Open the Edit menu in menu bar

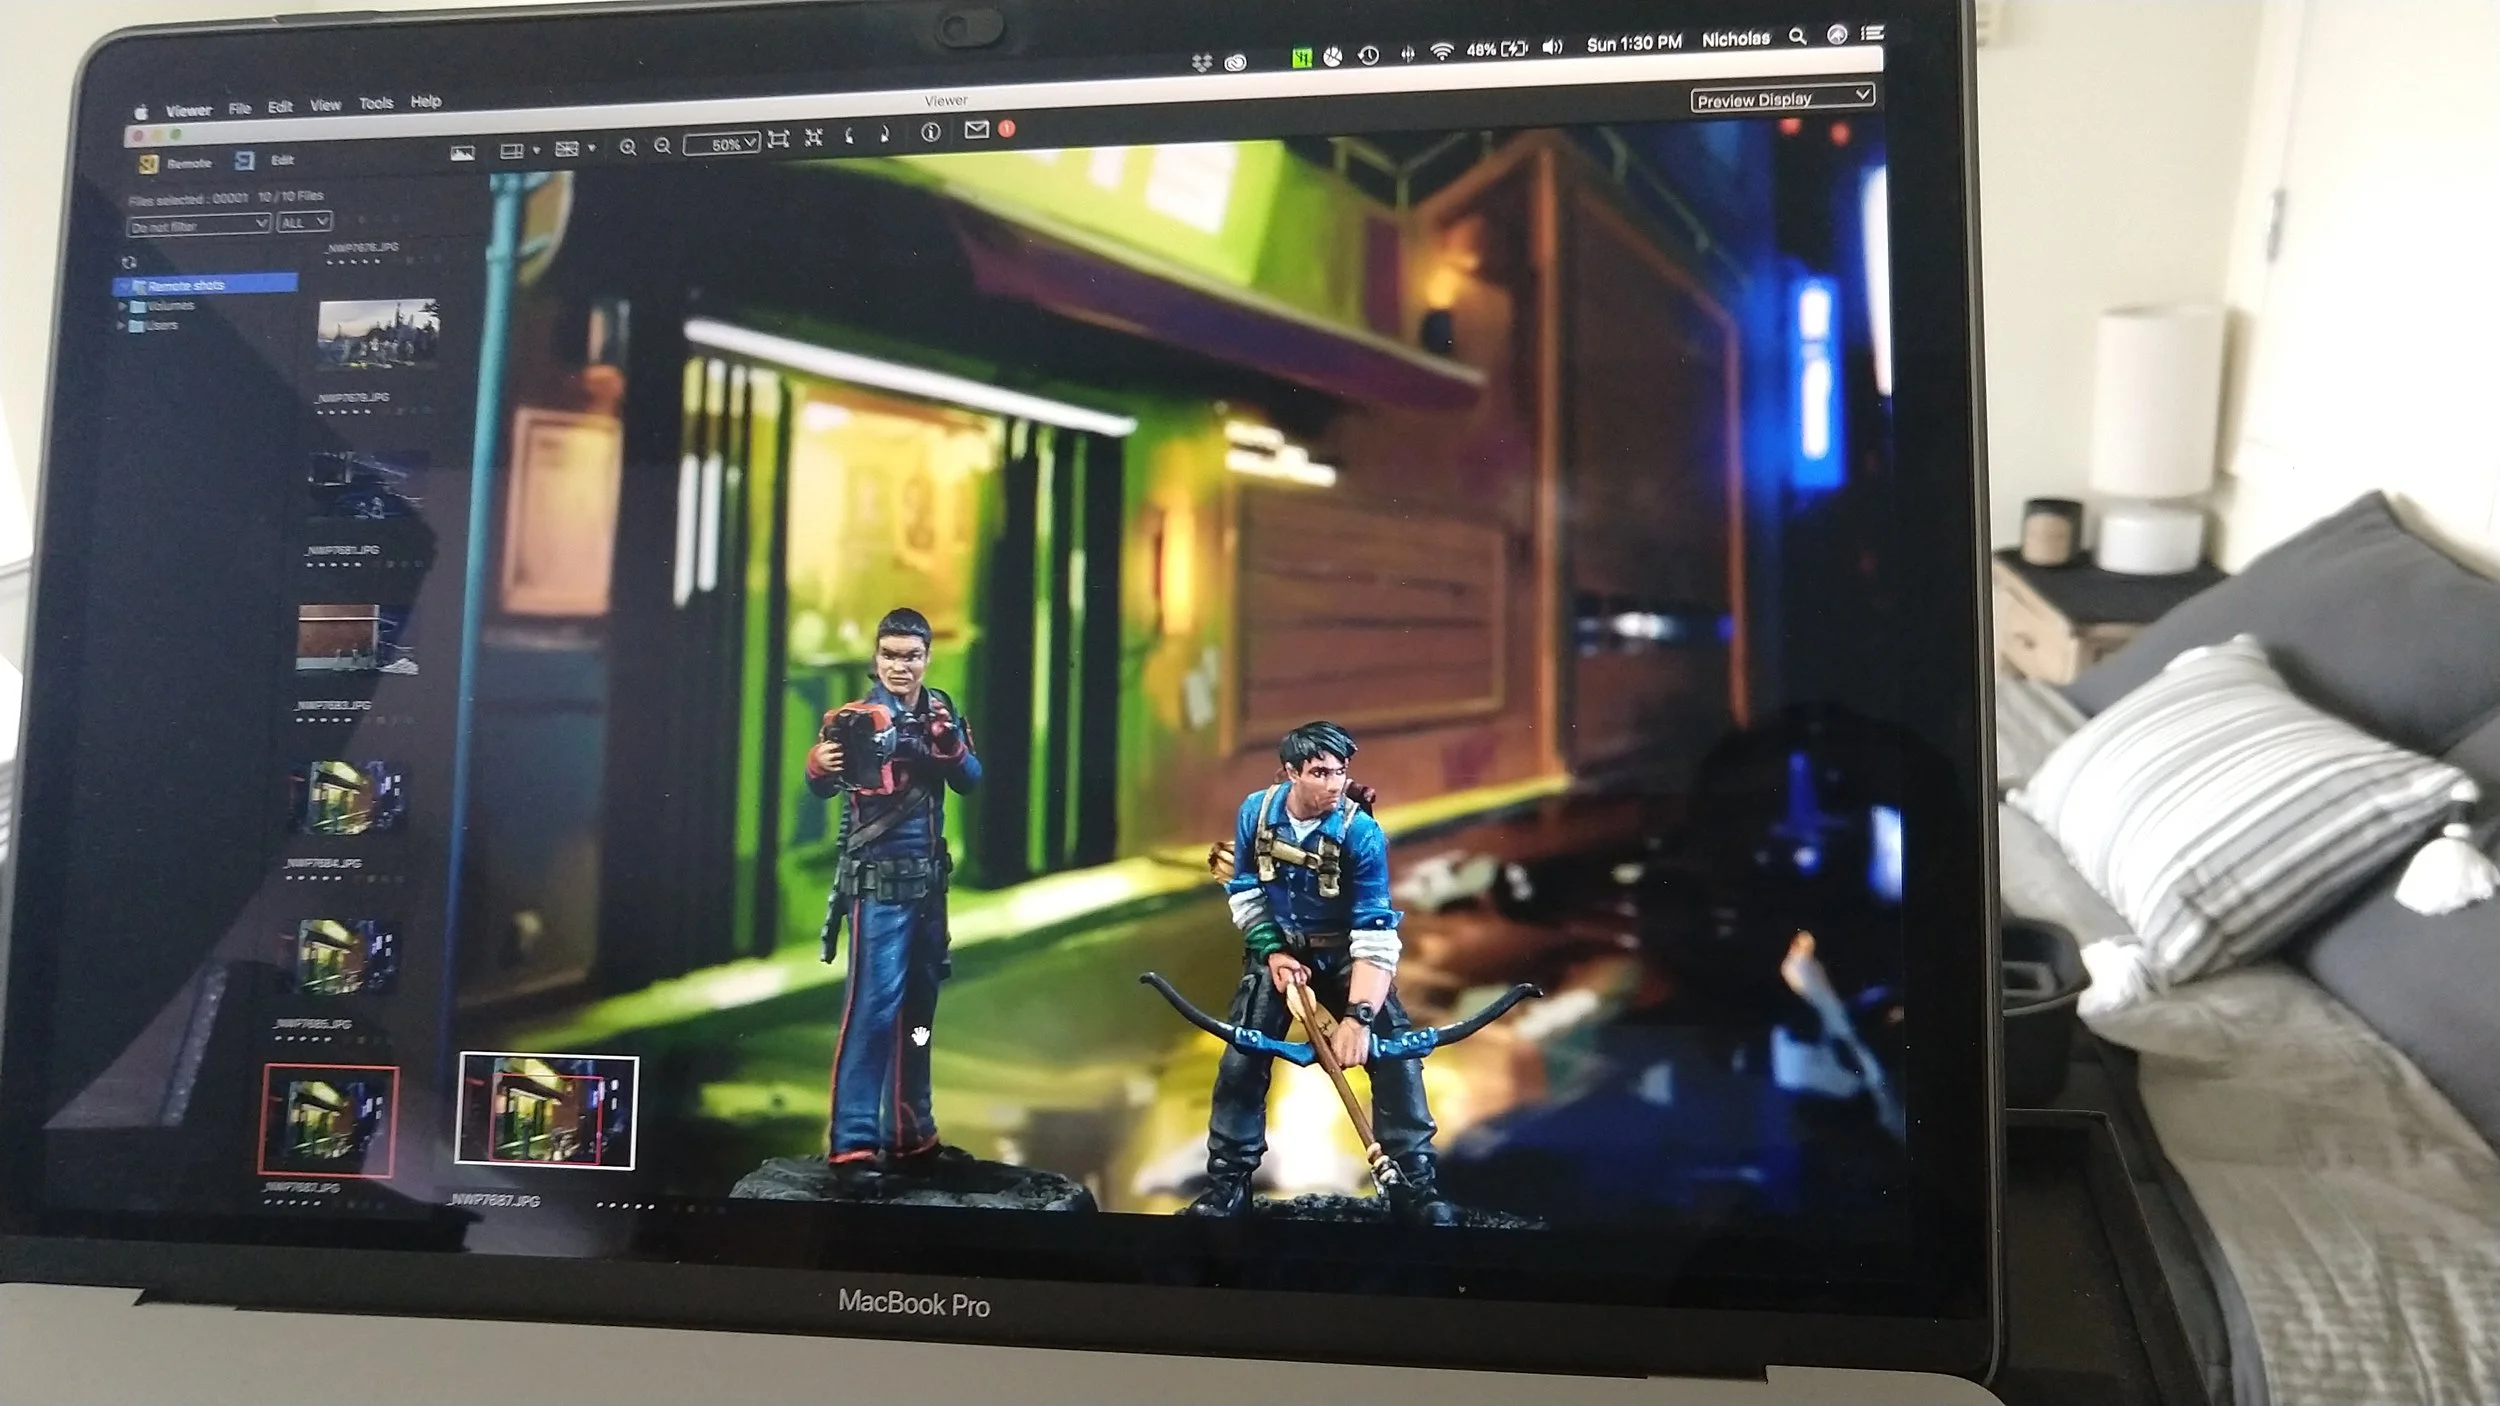(280, 106)
